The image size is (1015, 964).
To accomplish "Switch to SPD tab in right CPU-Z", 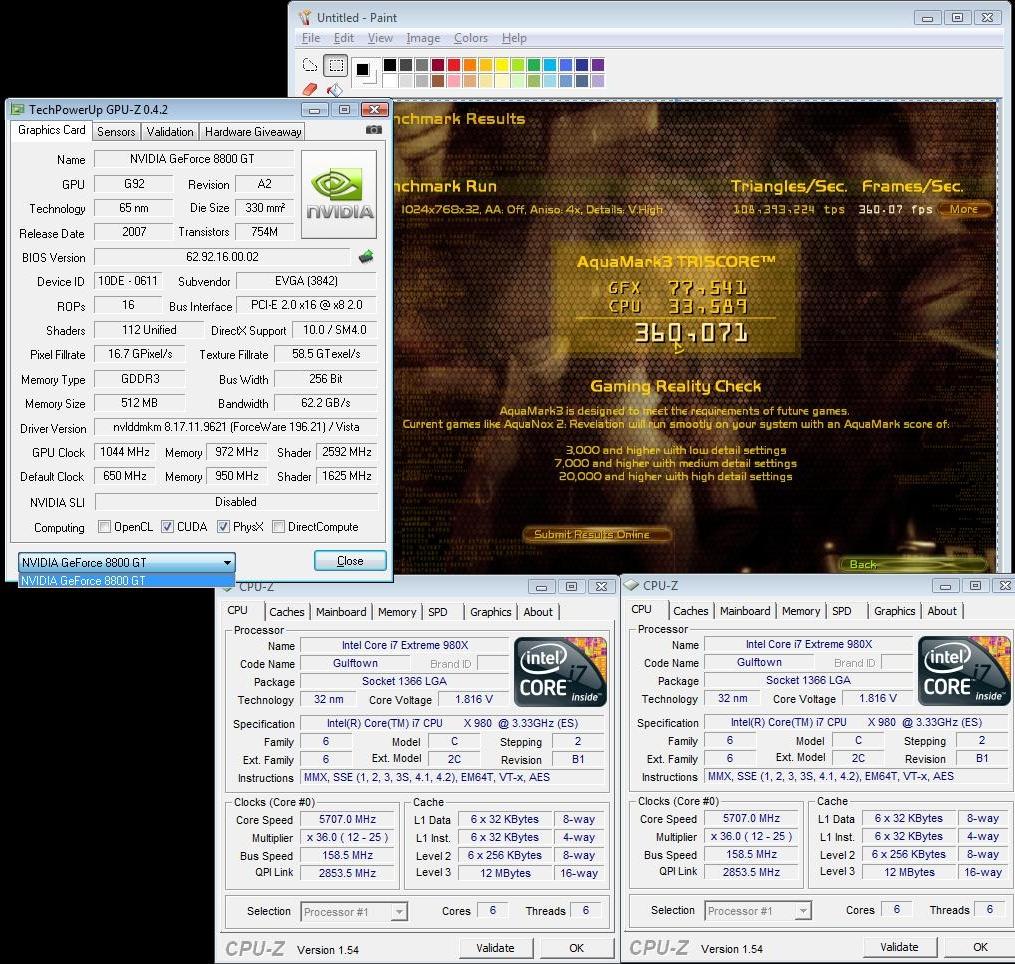I will (x=842, y=611).
